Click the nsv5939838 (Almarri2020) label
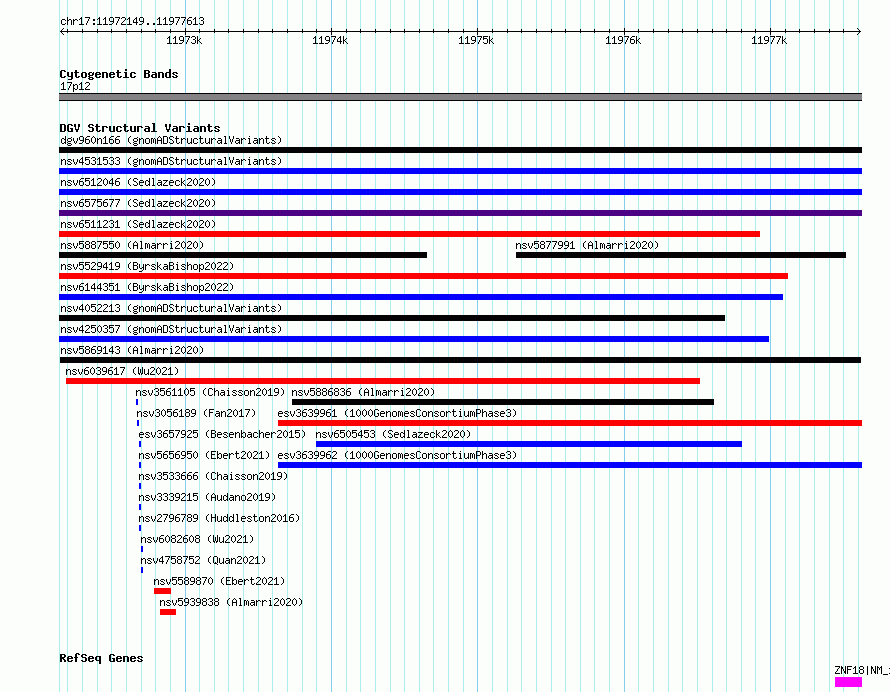890x692 pixels. coord(231,602)
